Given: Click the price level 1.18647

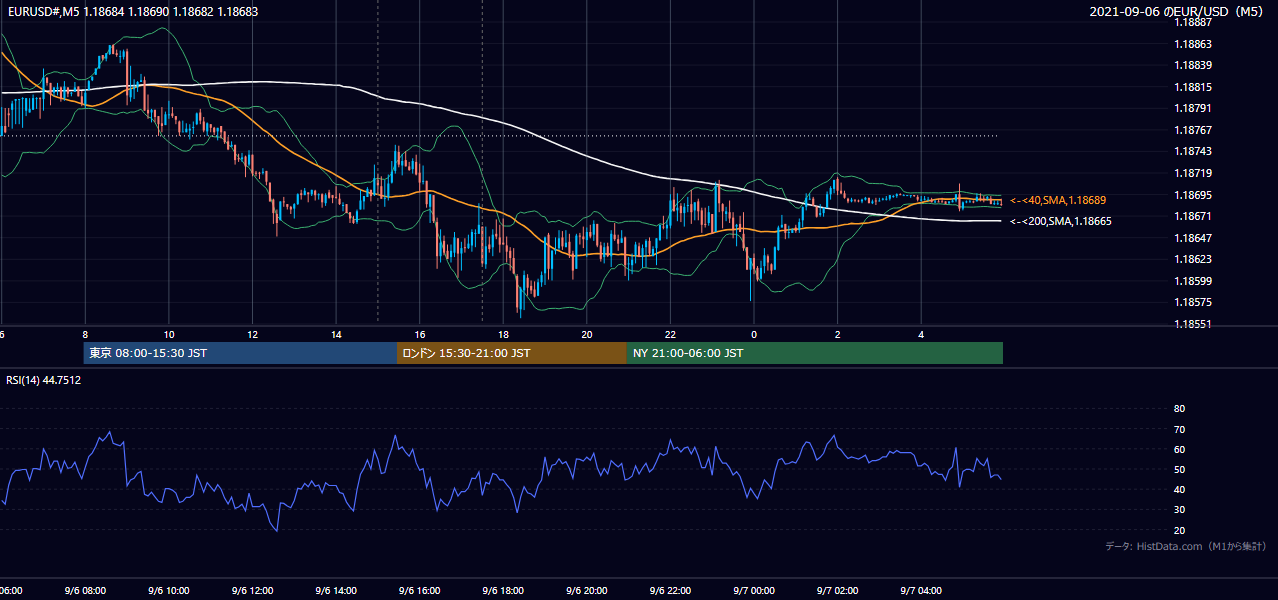Looking at the screenshot, I should [1191, 238].
